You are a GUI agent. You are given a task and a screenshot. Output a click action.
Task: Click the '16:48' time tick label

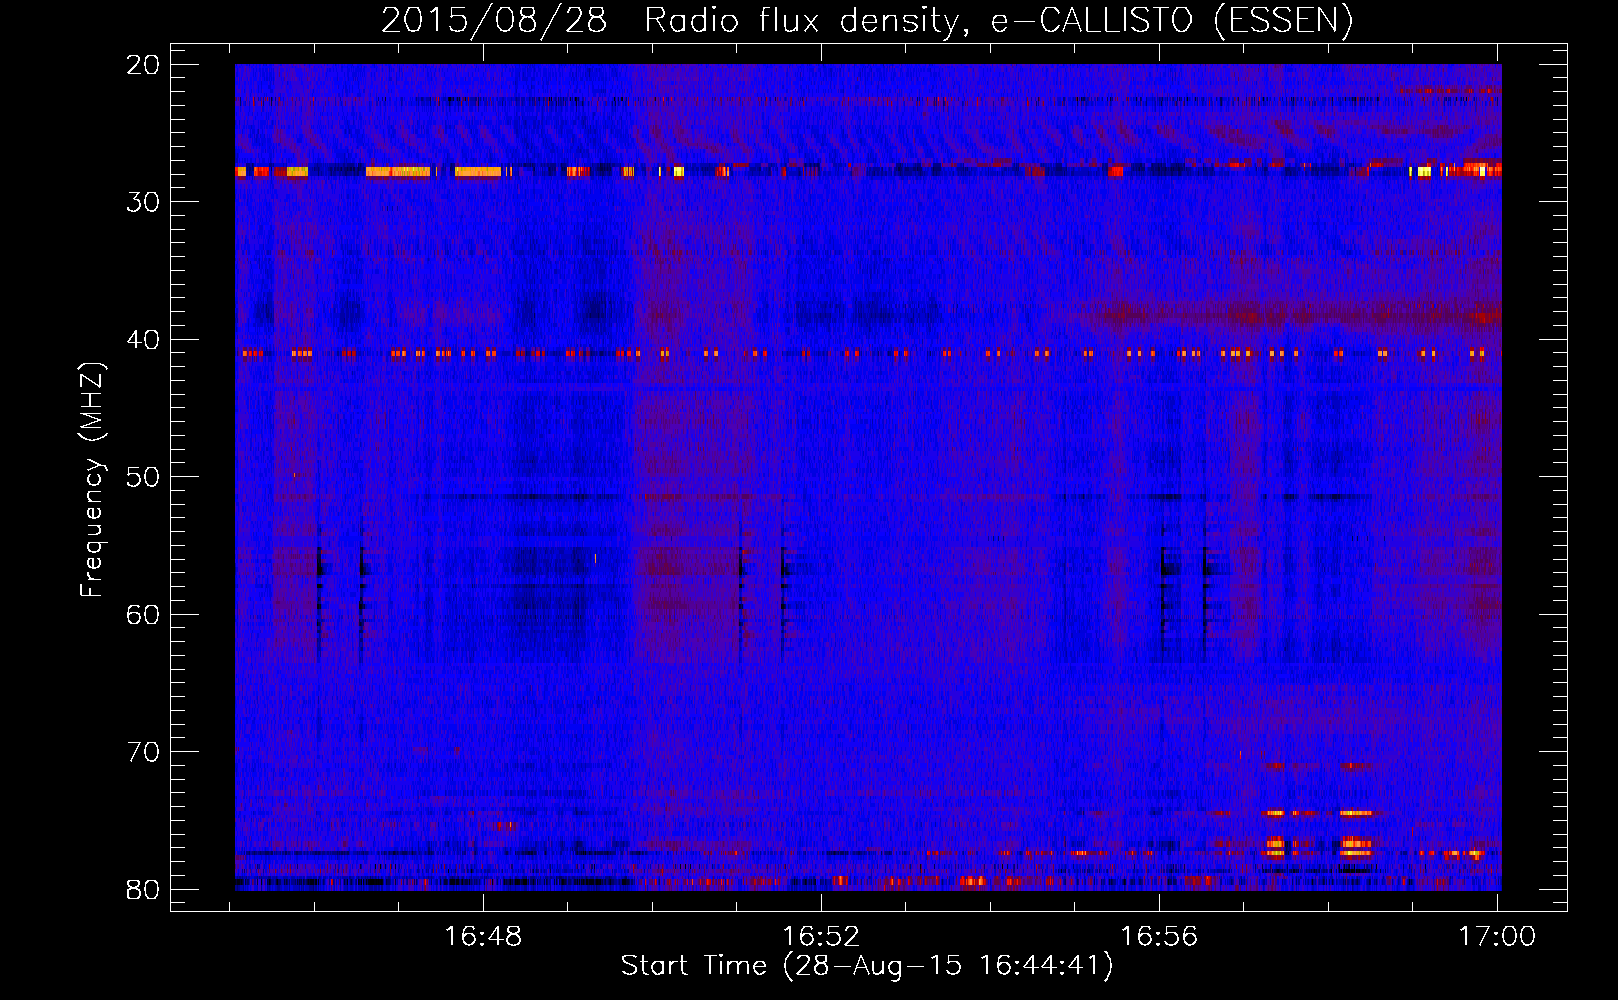coord(483,937)
